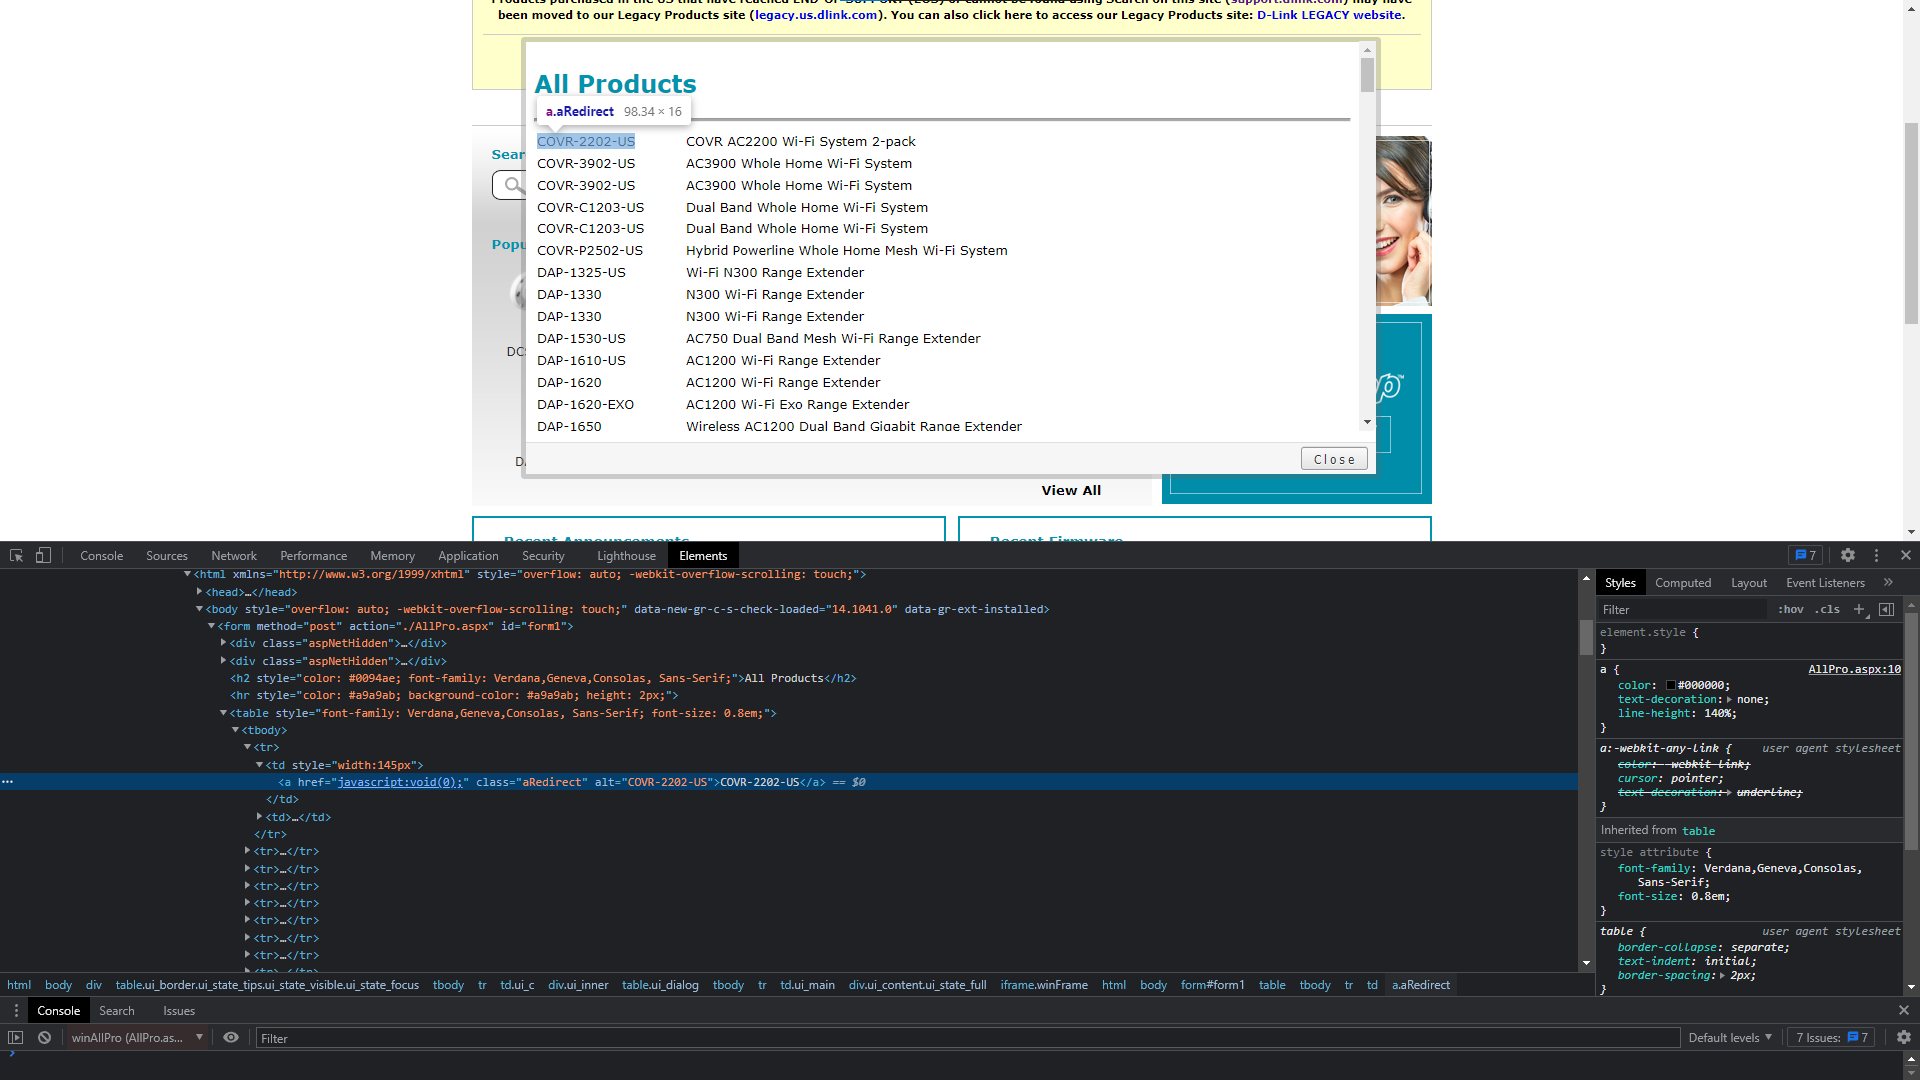Click the Elements panel scrollbar thumb

click(1586, 637)
